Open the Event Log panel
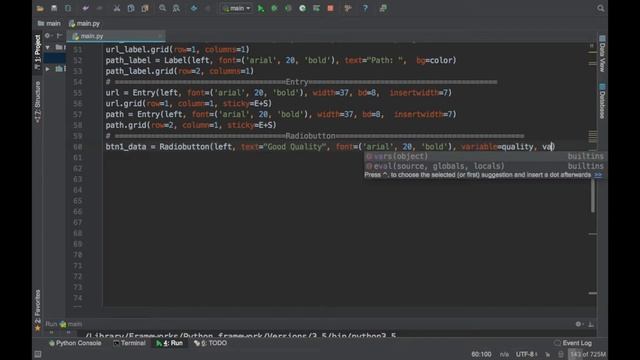This screenshot has height=360, width=640. (573, 343)
